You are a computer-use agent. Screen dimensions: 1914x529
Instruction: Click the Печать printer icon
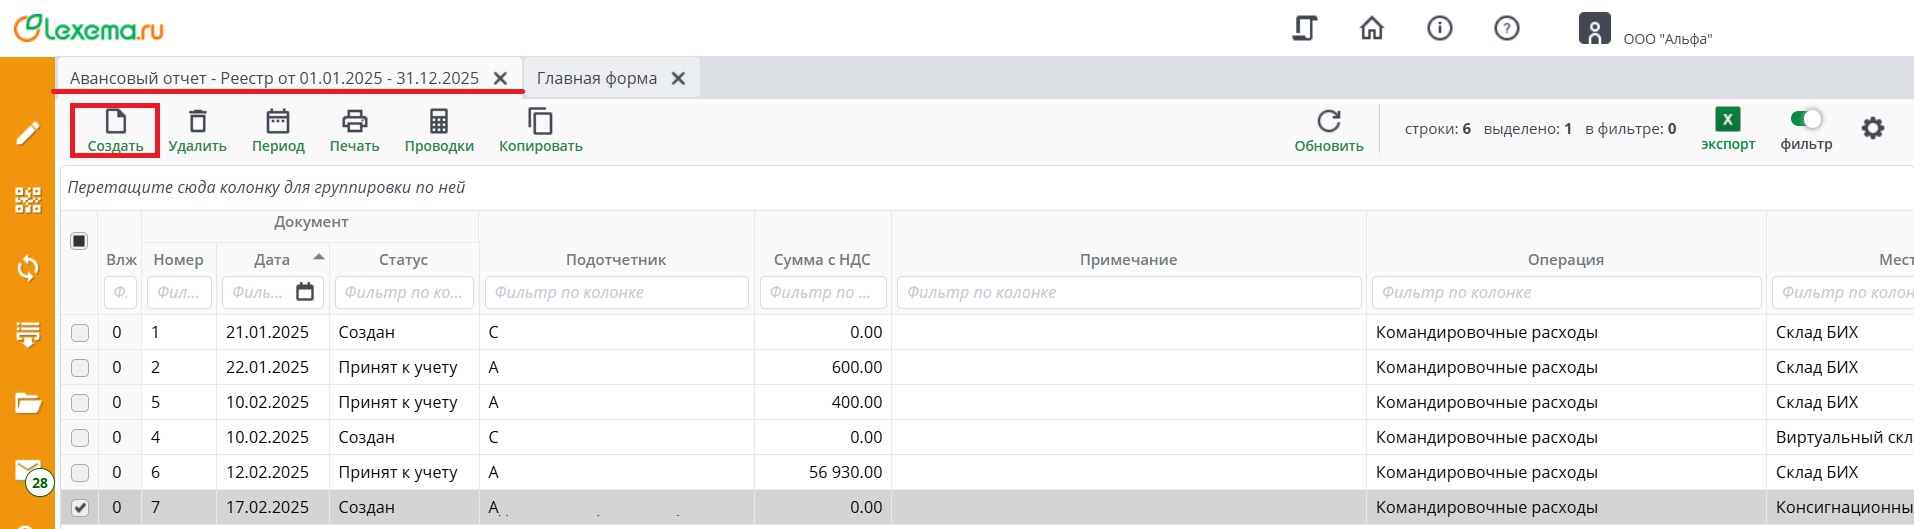tap(354, 122)
